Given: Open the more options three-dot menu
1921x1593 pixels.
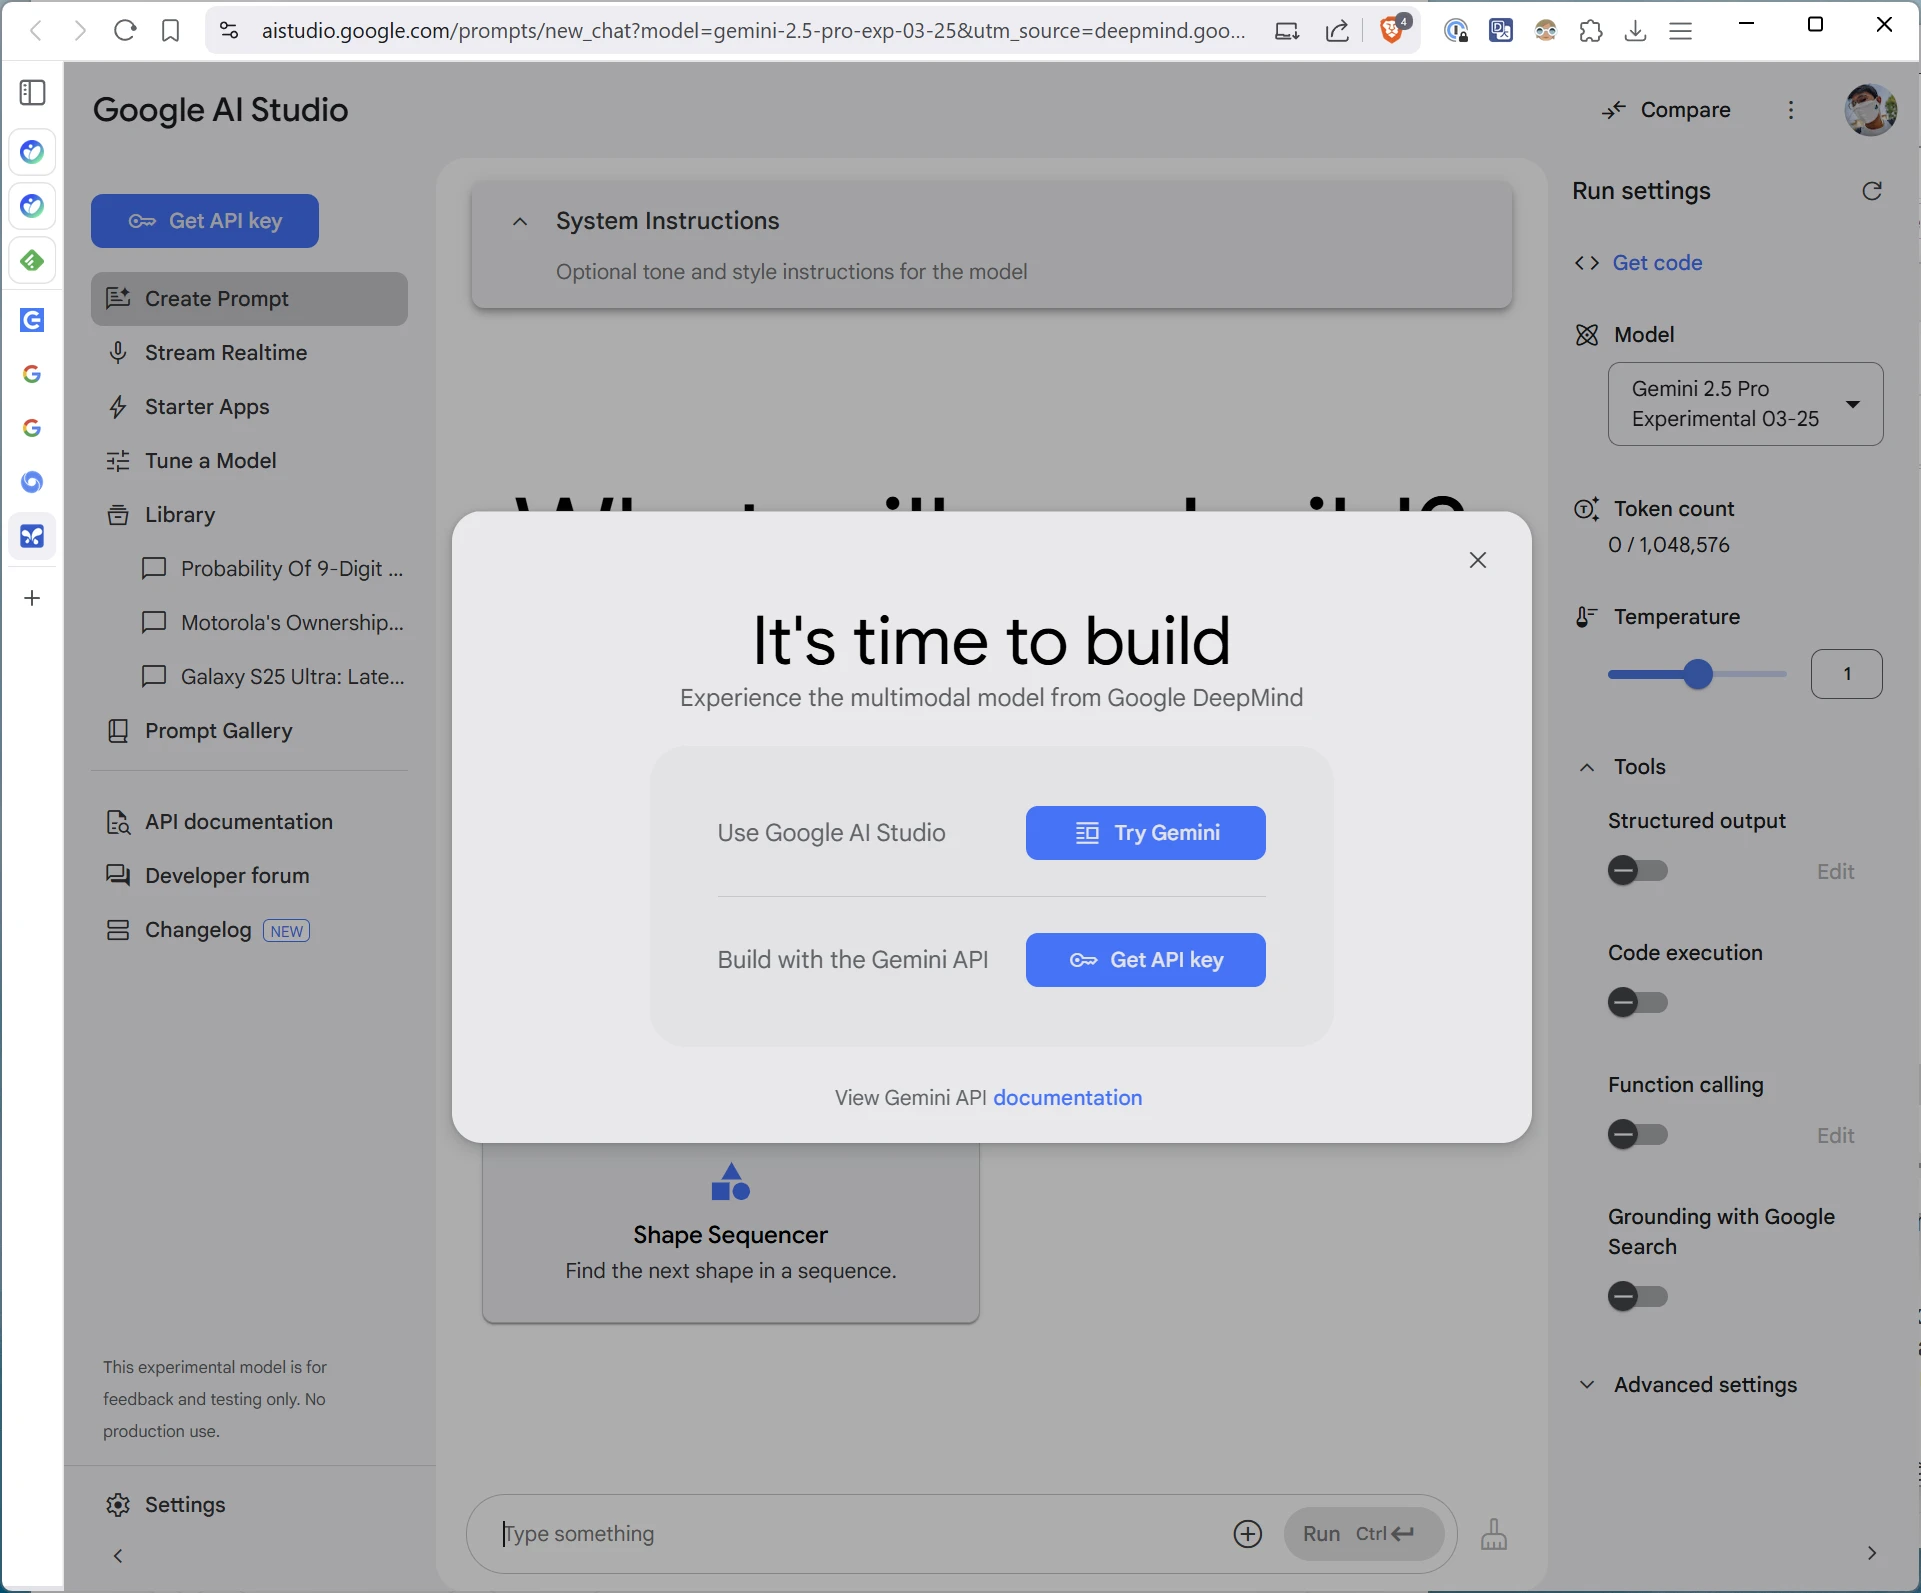Looking at the screenshot, I should (1791, 110).
